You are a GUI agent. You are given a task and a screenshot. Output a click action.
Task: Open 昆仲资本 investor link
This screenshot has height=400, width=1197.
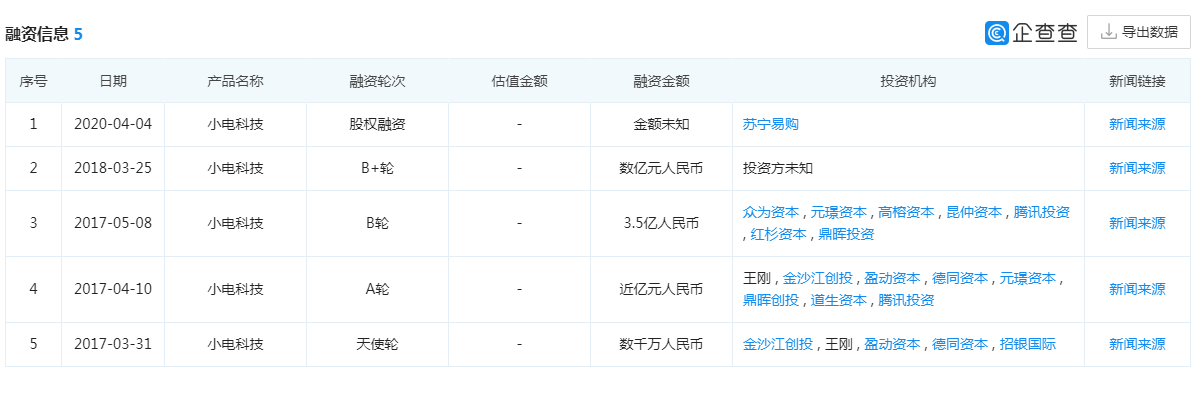point(973,212)
